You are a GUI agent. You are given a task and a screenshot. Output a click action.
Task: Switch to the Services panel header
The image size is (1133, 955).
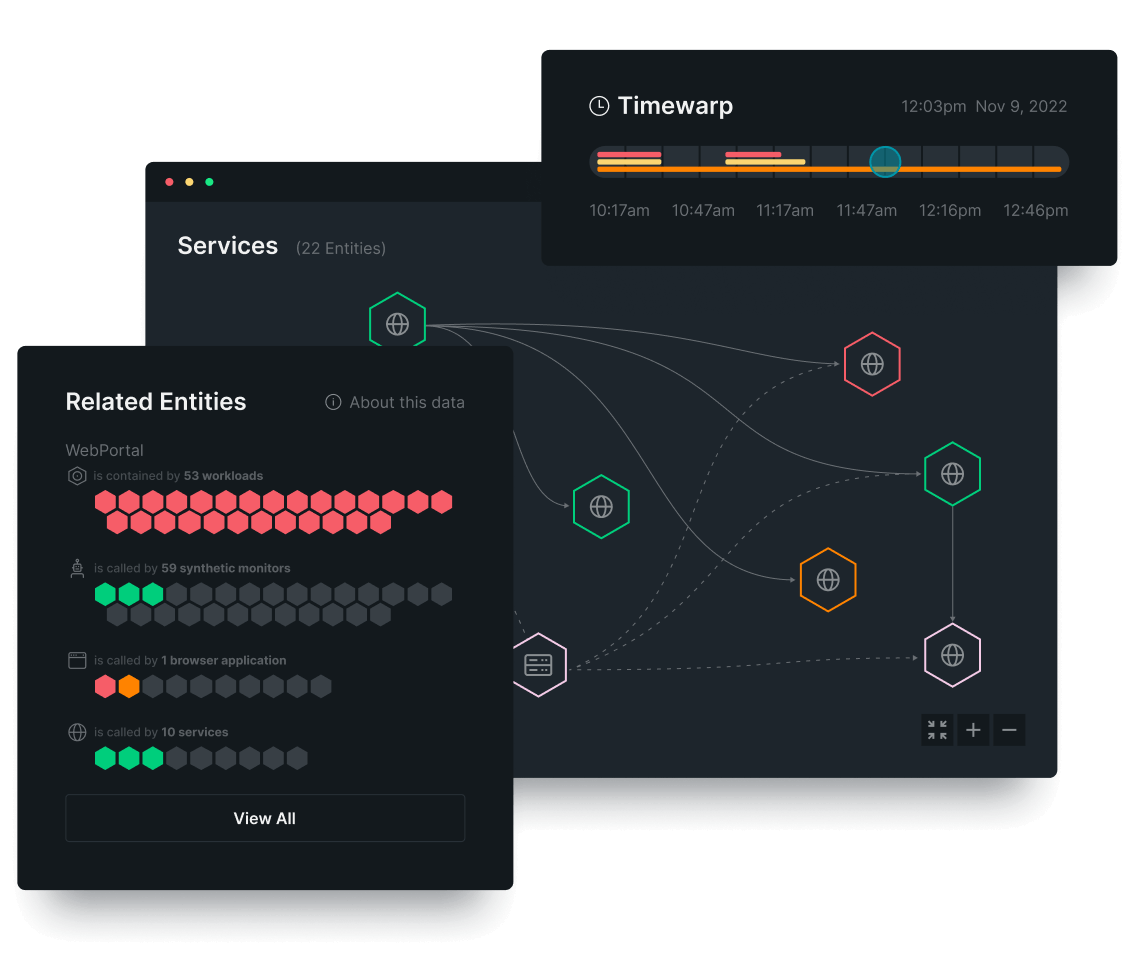click(227, 245)
